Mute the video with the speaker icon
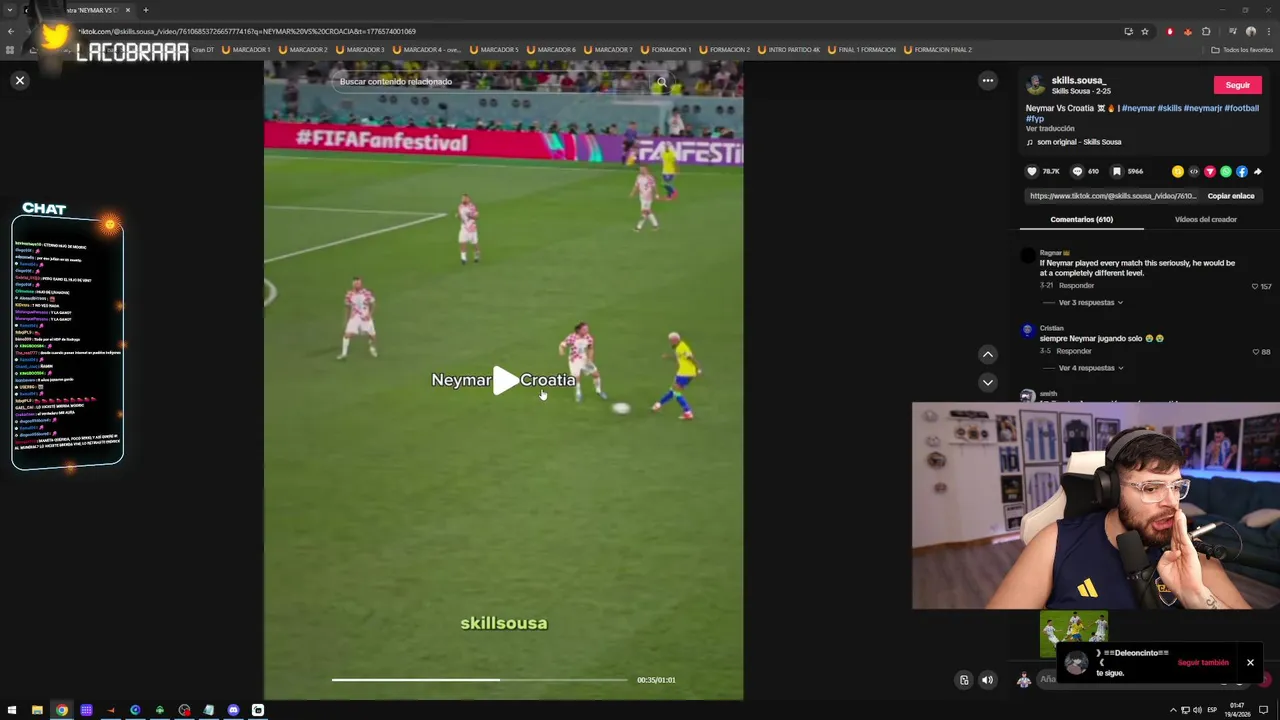 tap(987, 680)
